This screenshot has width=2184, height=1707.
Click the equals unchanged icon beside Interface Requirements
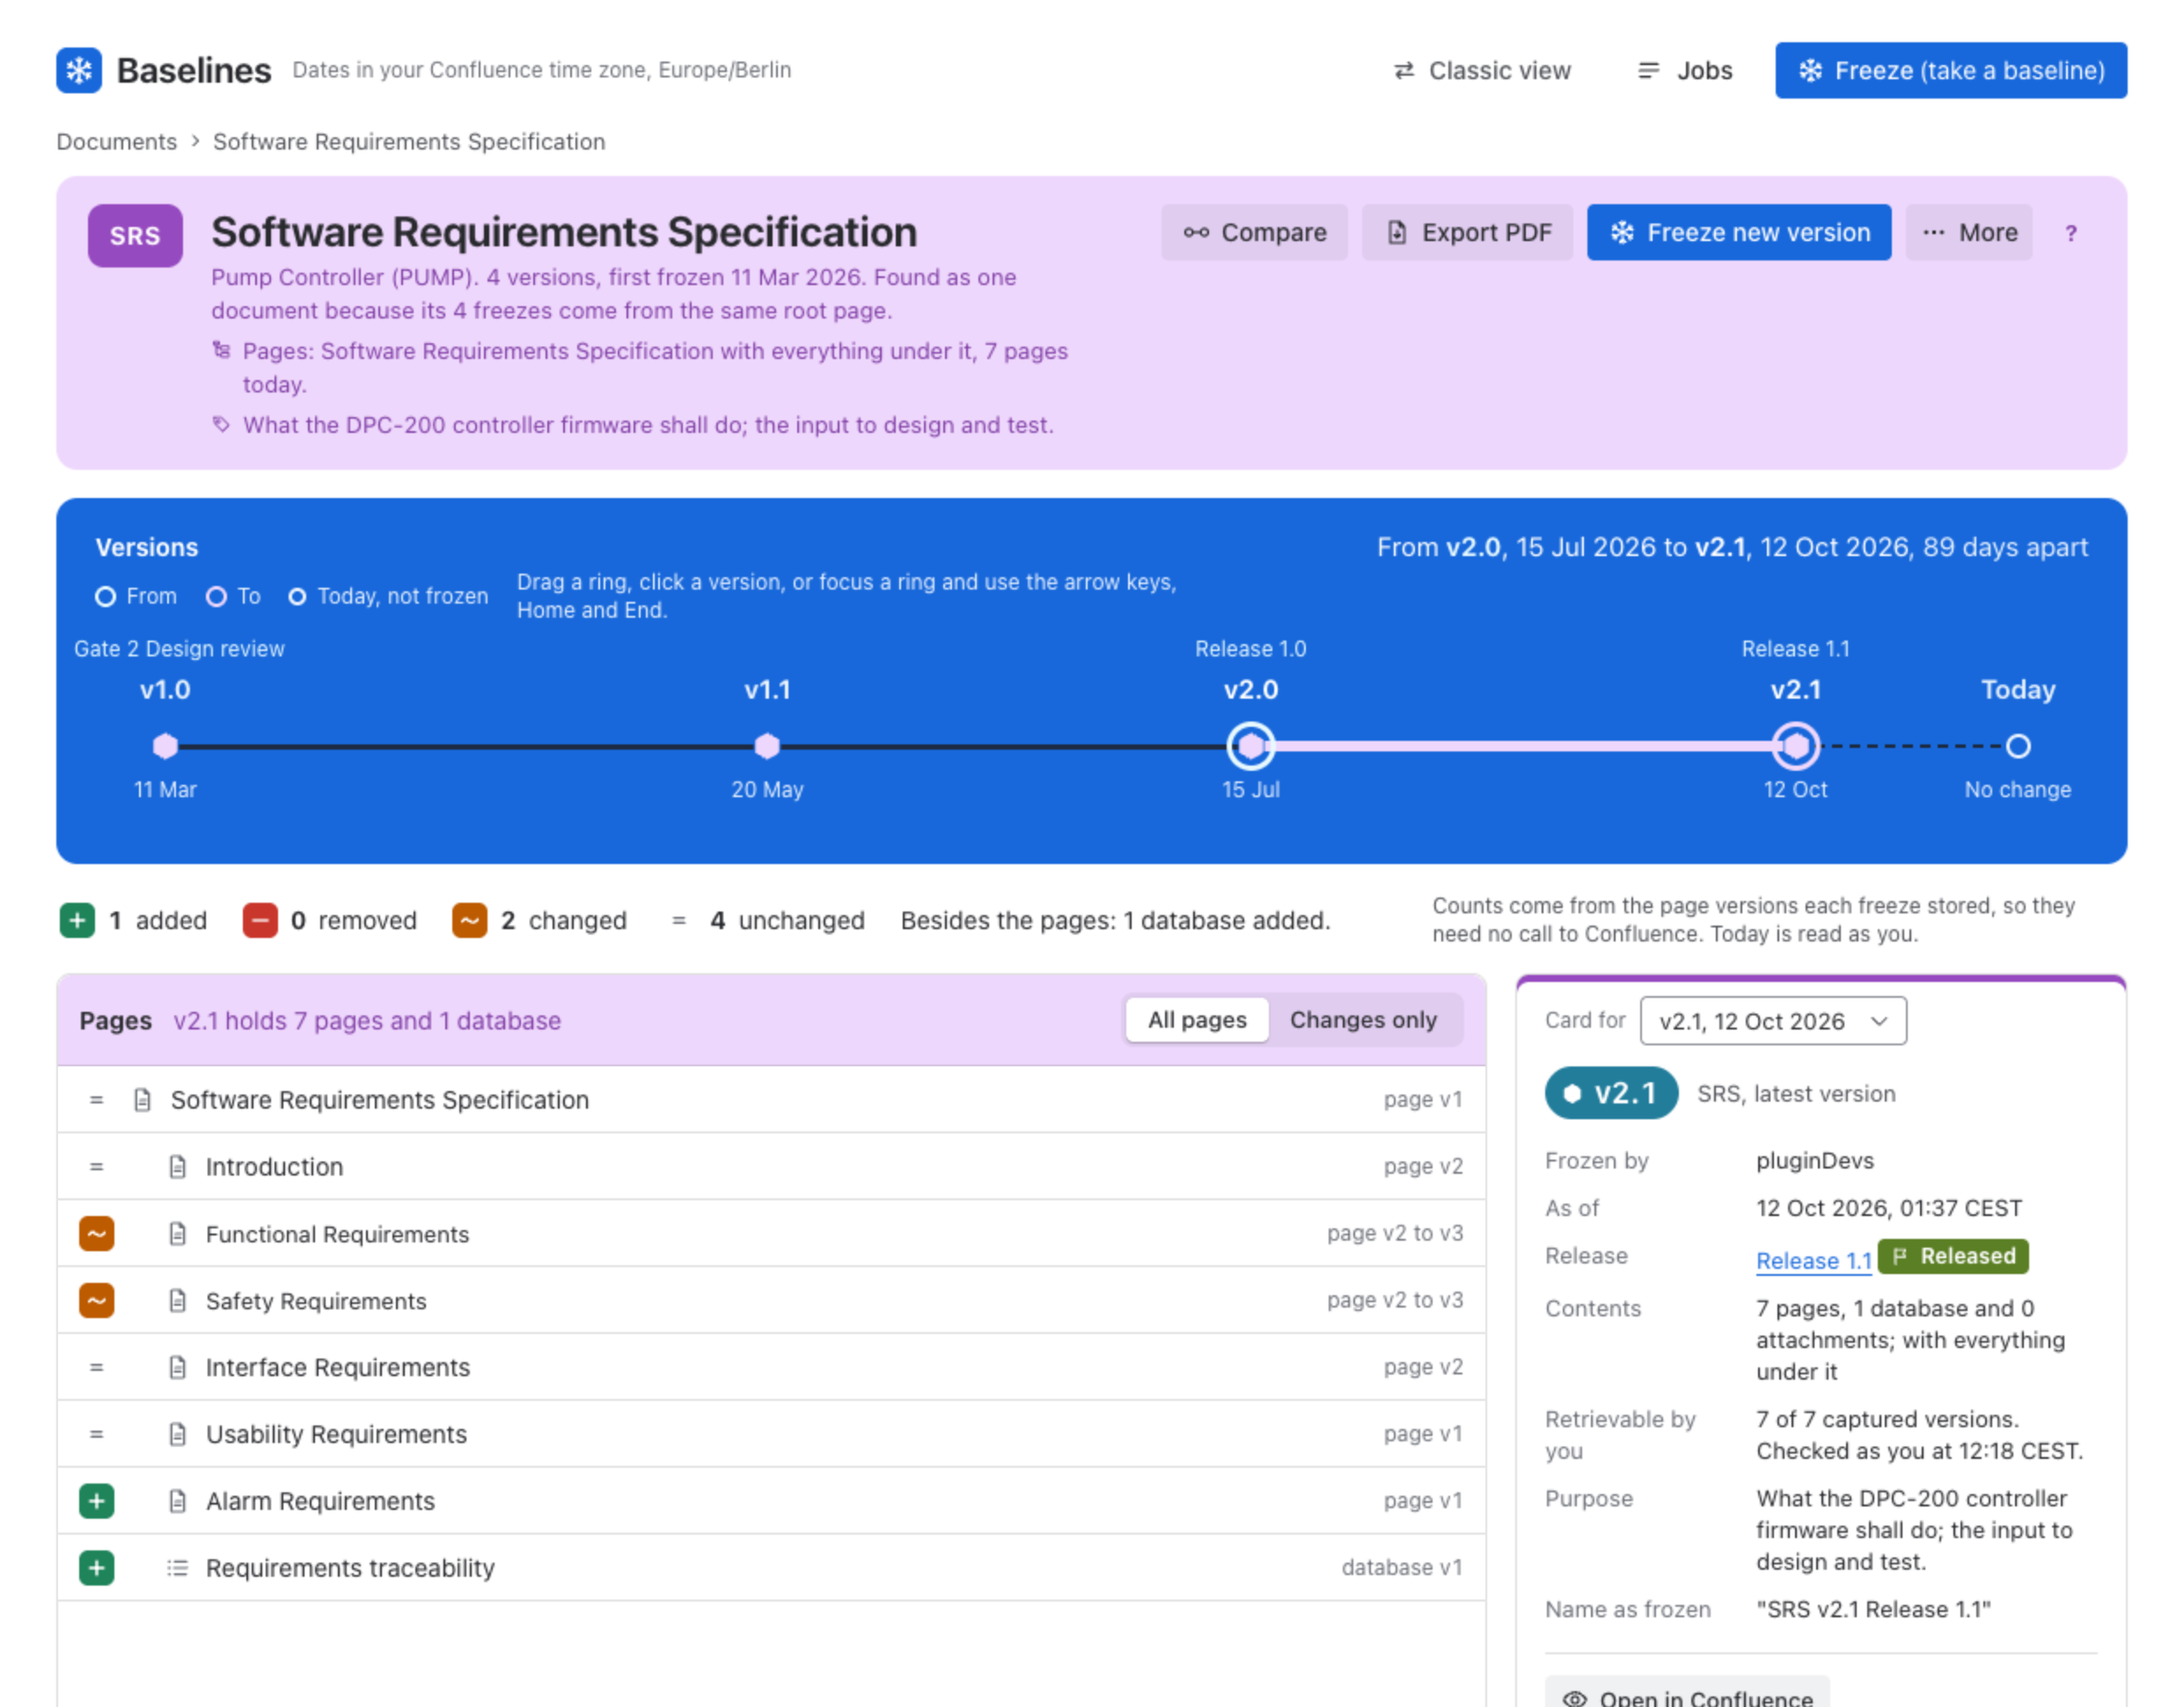coord(97,1367)
